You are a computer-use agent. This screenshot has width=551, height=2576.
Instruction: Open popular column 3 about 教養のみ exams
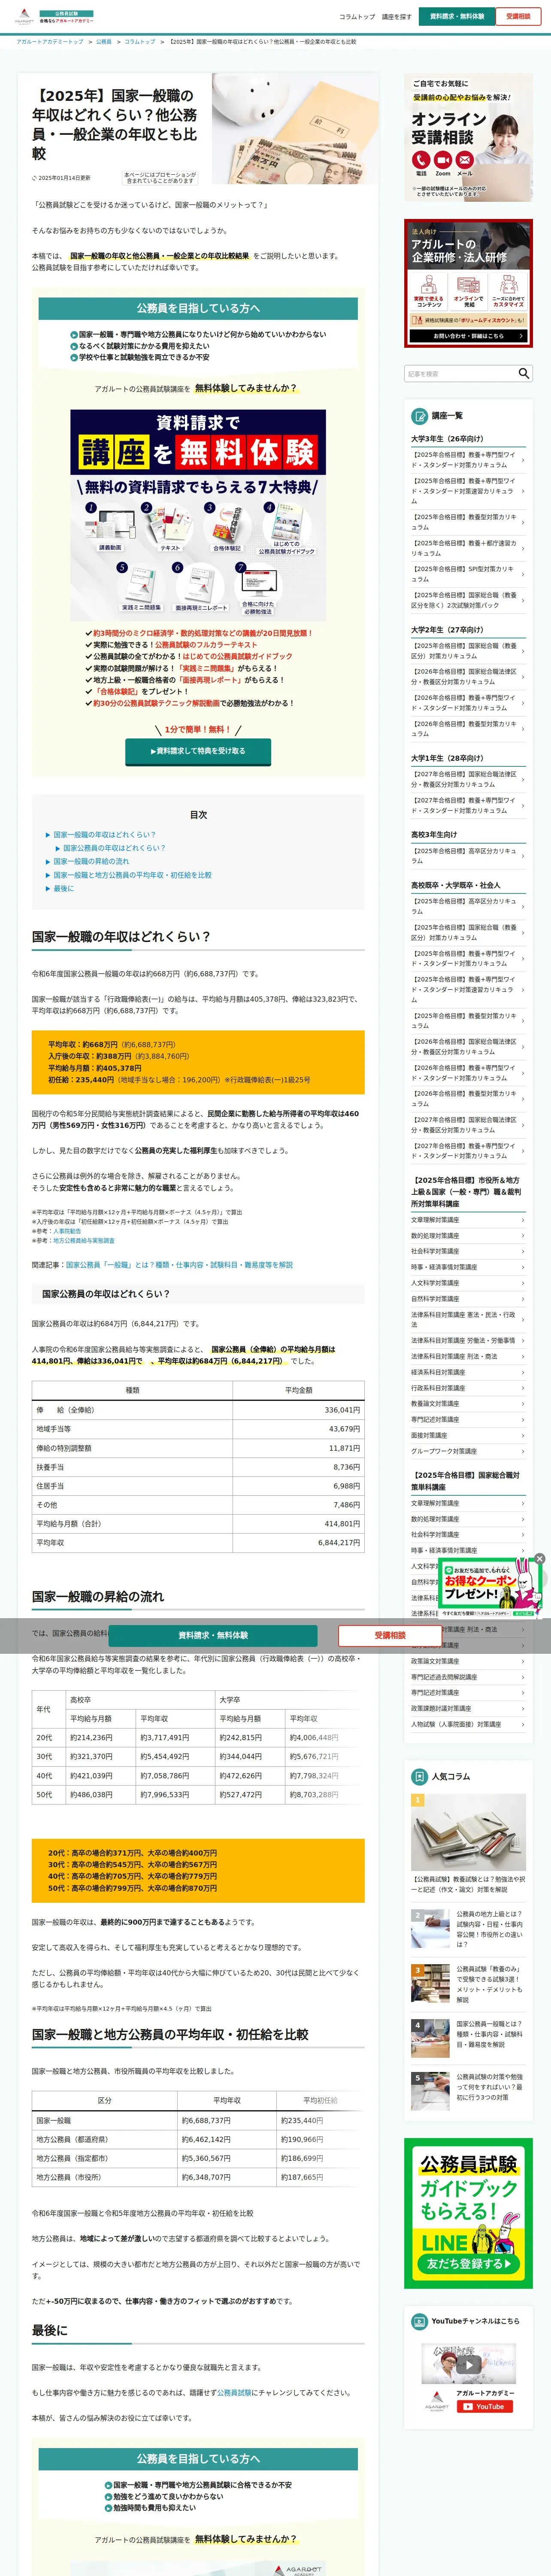pyautogui.click(x=468, y=1984)
